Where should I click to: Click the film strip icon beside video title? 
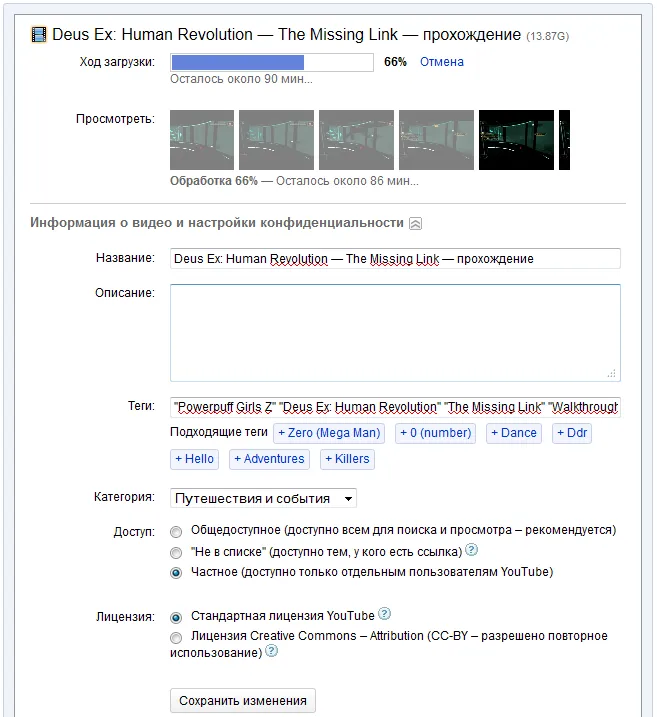[x=39, y=35]
